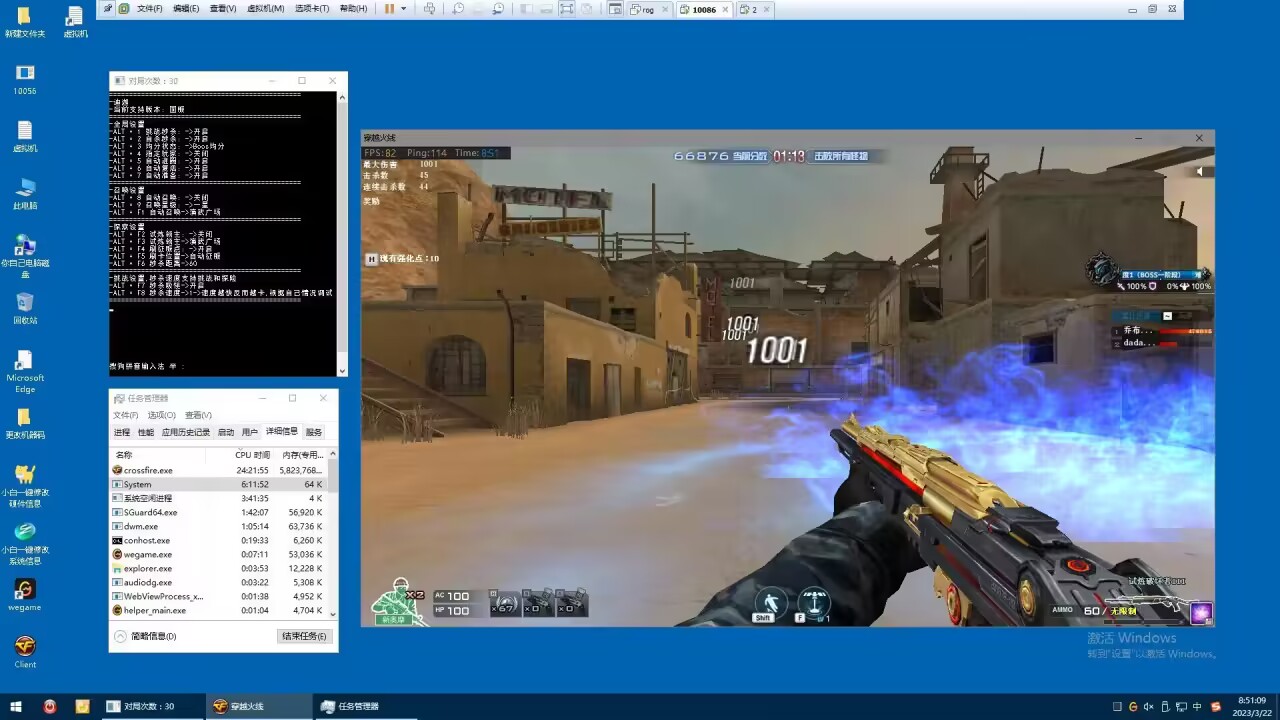The height and width of the screenshot is (720, 1280).
Task: Click the enter full screen mode icon
Action: pyautogui.click(x=566, y=9)
